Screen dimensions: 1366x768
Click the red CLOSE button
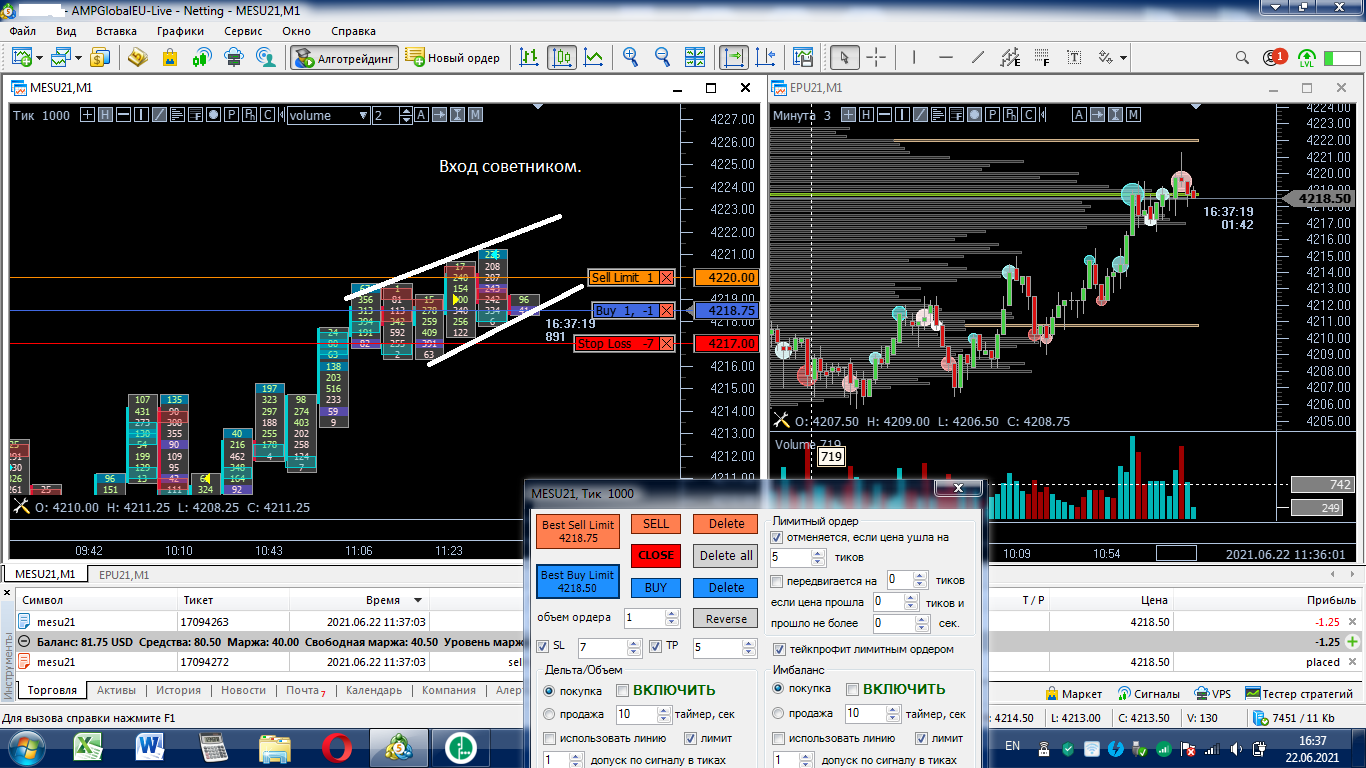656,555
